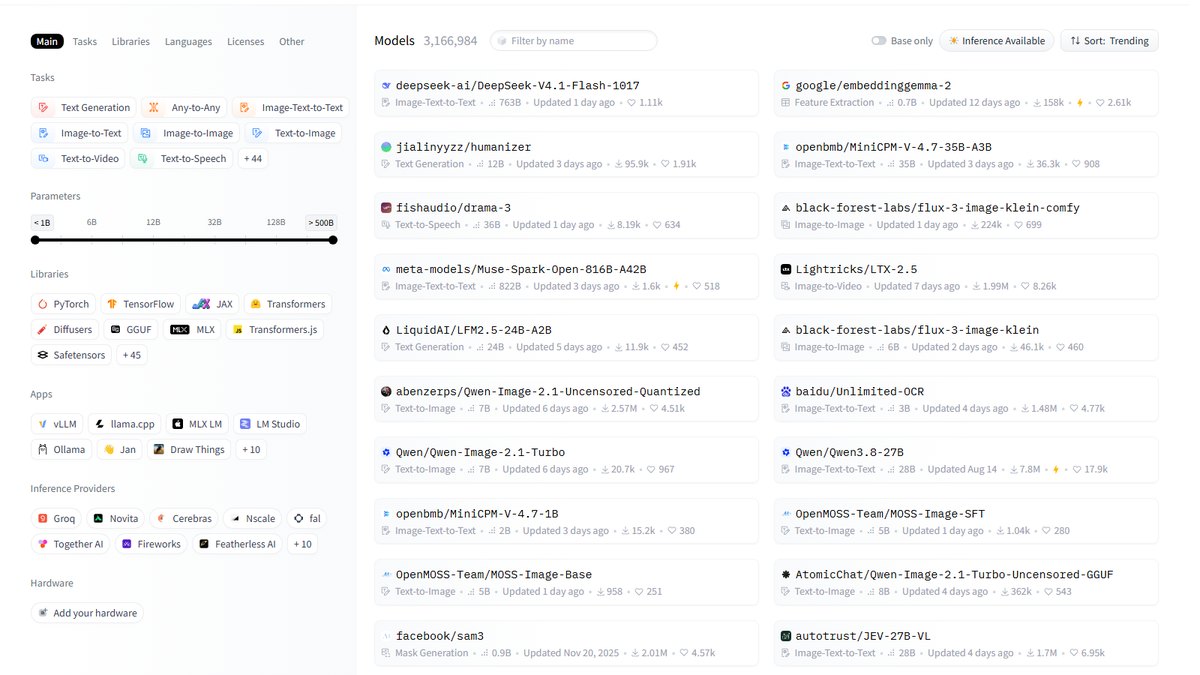Show +10 more in the Apps section
Screen dimensions: 1200x675
[251, 450]
